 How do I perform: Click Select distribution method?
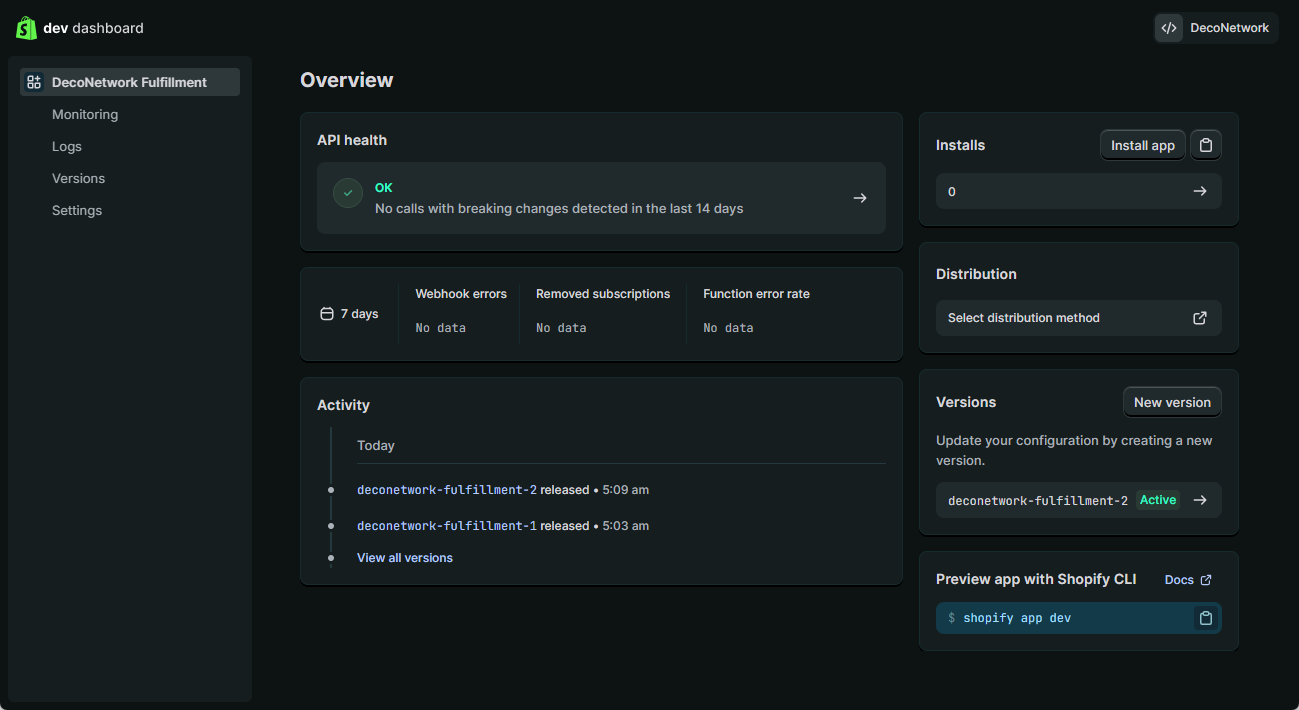pyautogui.click(x=1079, y=318)
